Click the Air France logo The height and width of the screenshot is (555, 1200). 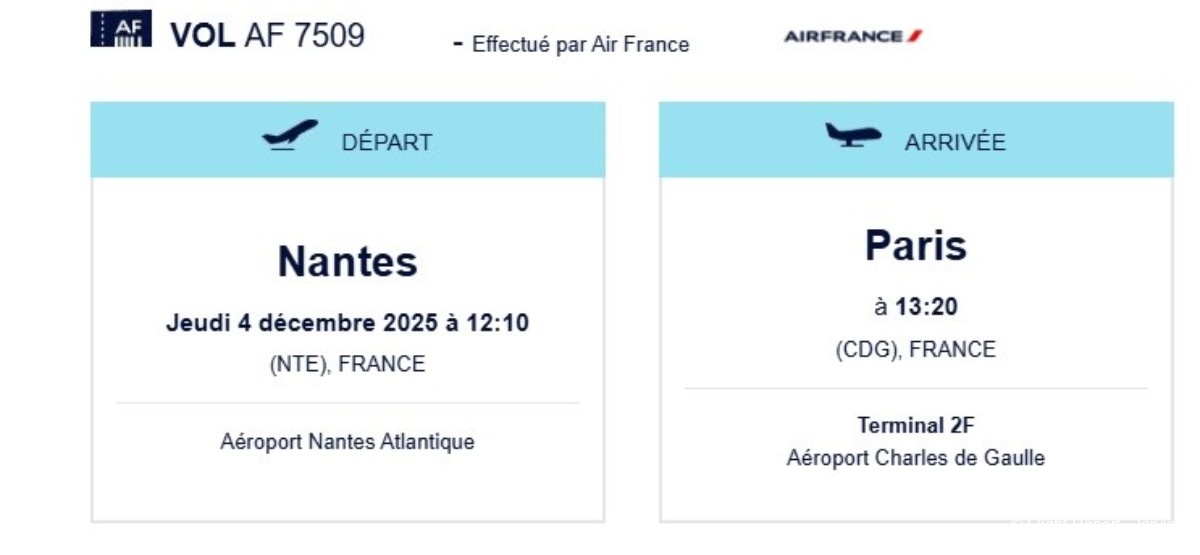[853, 36]
